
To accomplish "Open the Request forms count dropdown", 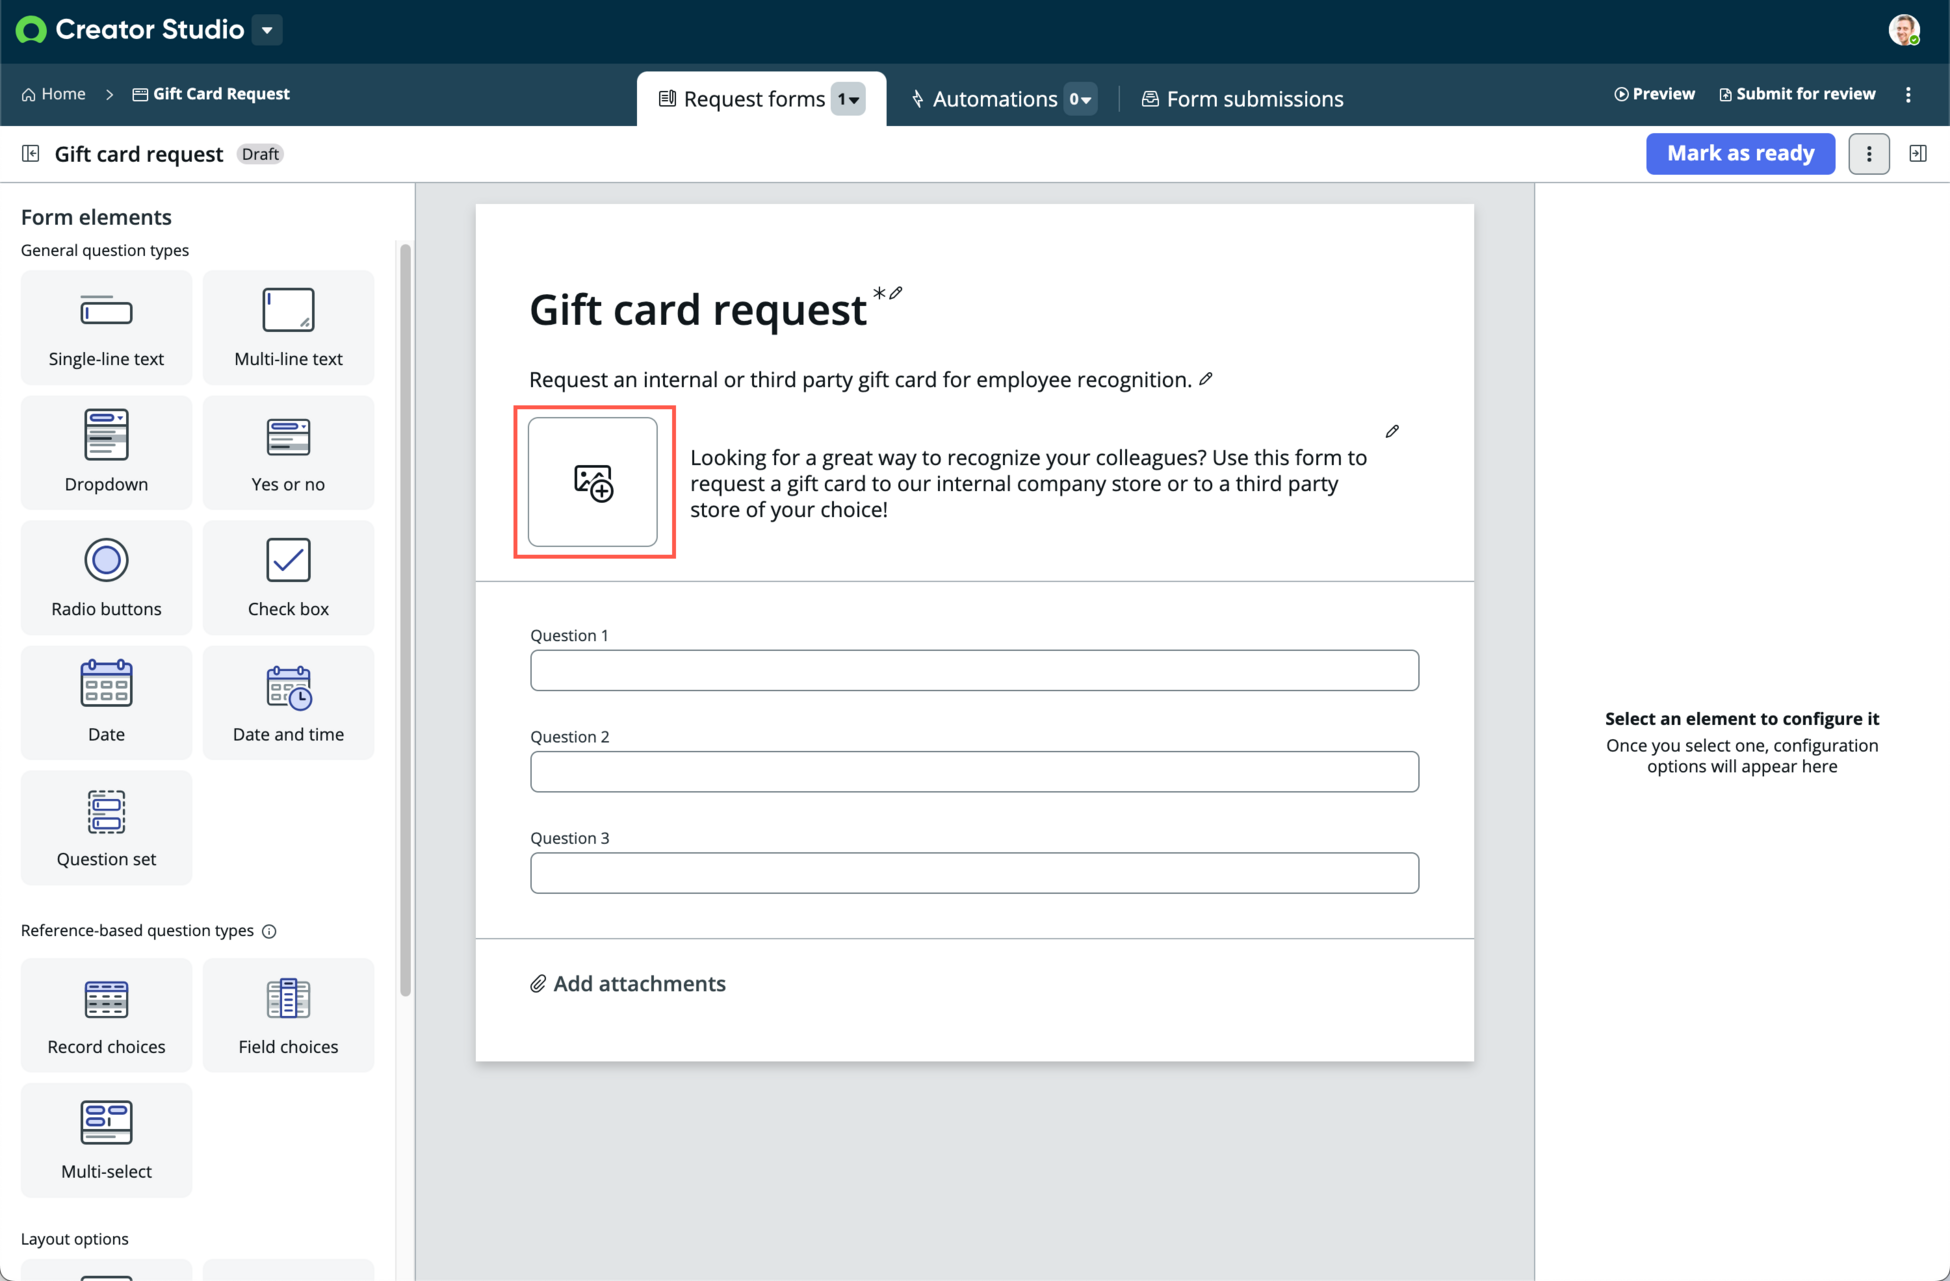I will 848,99.
